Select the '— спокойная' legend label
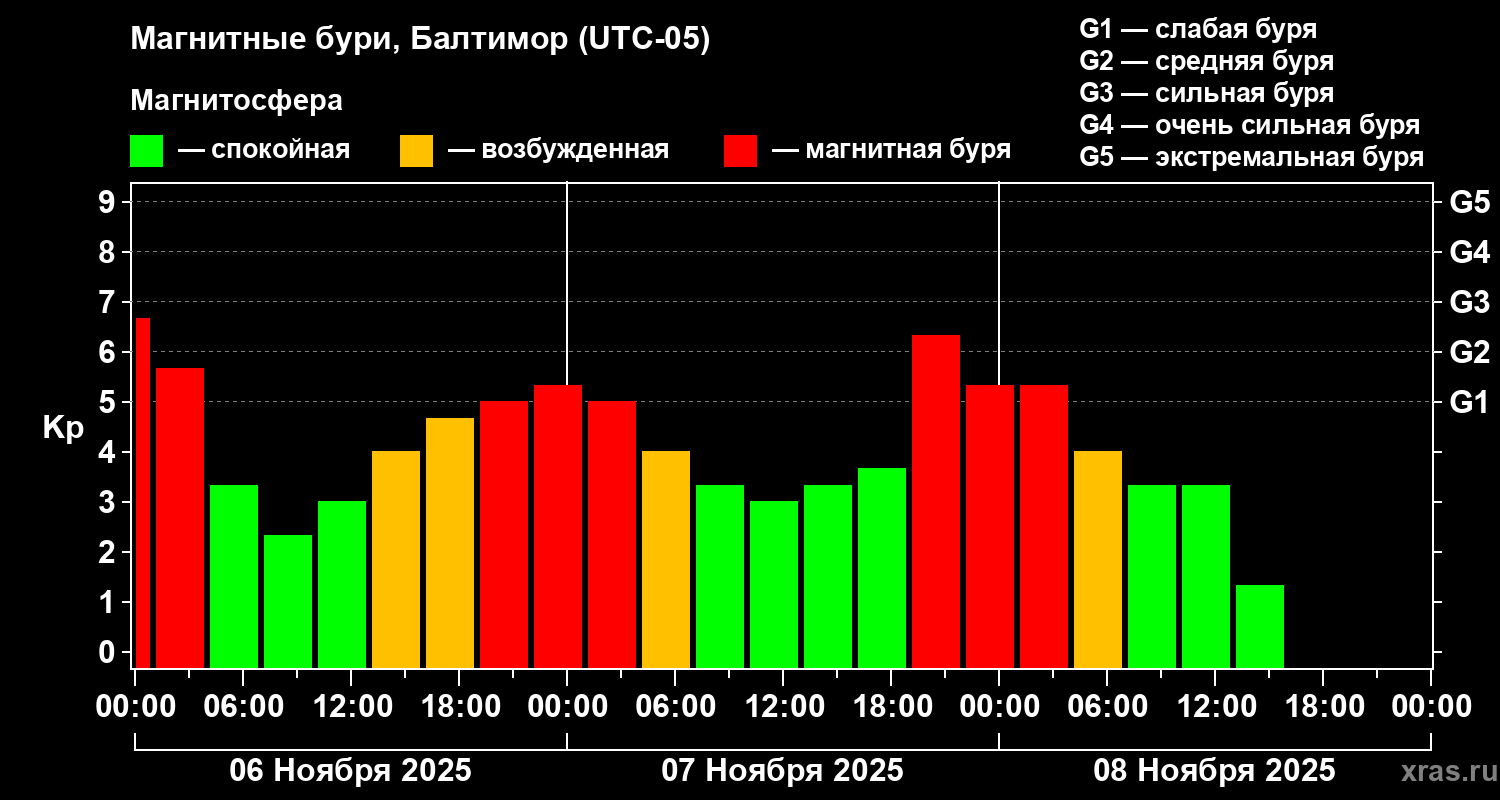Viewport: 1500px width, 800px height. pyautogui.click(x=264, y=150)
